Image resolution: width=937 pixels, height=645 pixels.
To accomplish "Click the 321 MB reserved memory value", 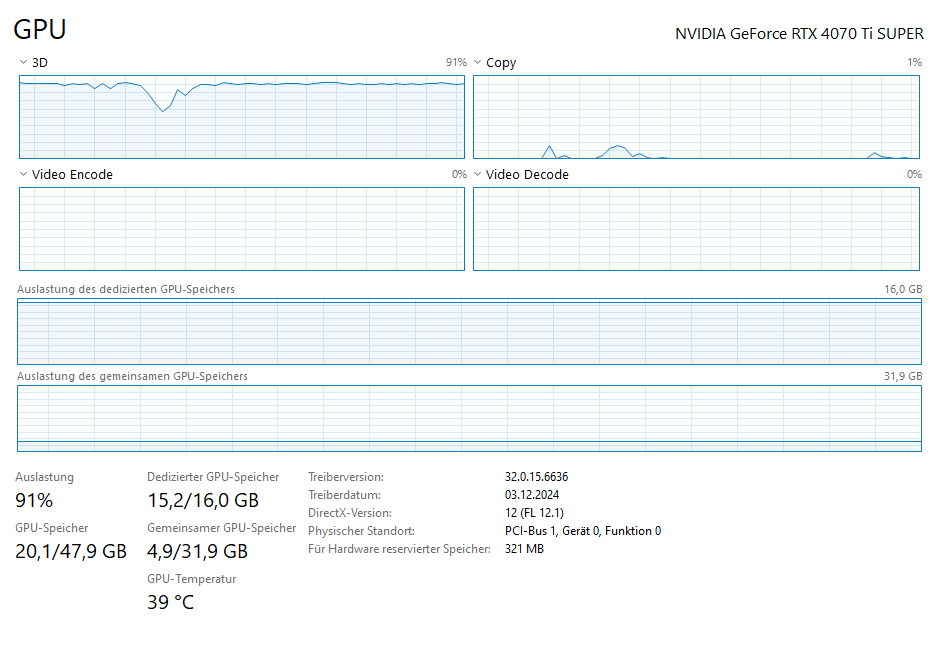I will click(524, 549).
